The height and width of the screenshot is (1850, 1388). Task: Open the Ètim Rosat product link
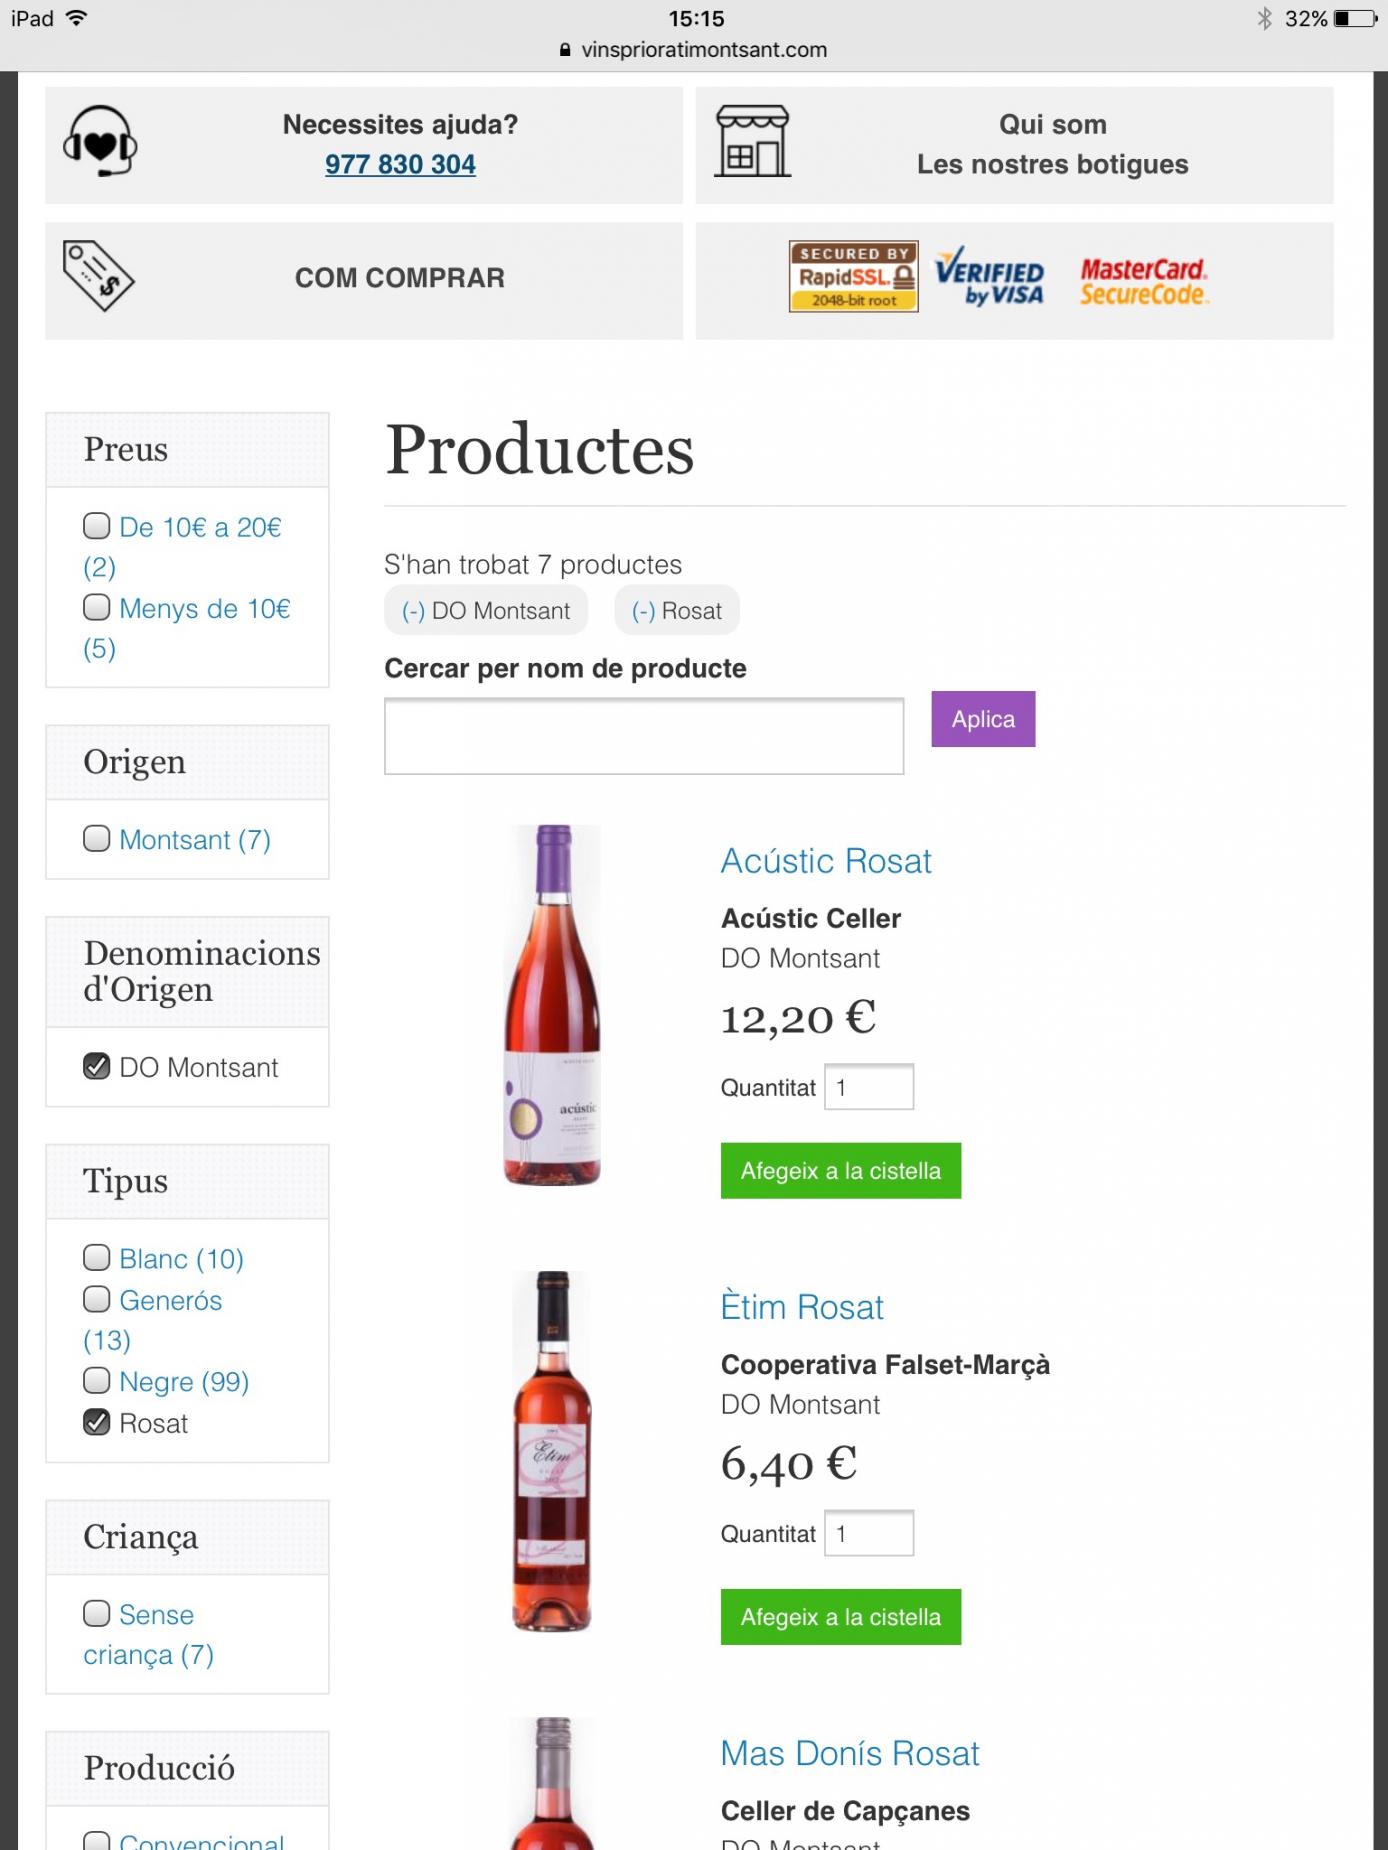click(802, 1307)
